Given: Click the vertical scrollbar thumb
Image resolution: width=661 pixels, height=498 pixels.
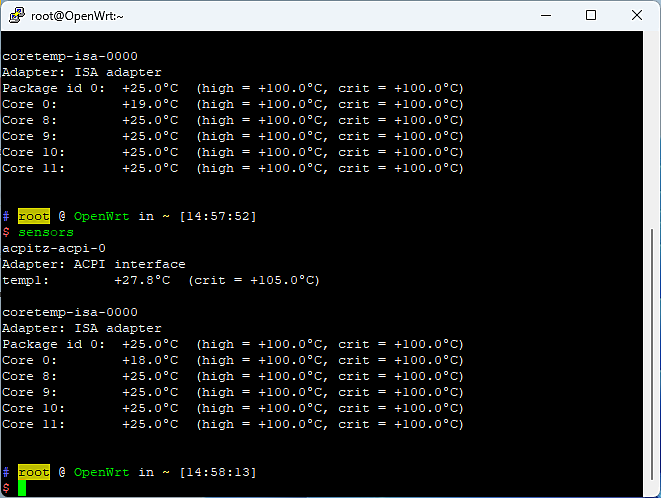Looking at the screenshot, I should 652,354.
